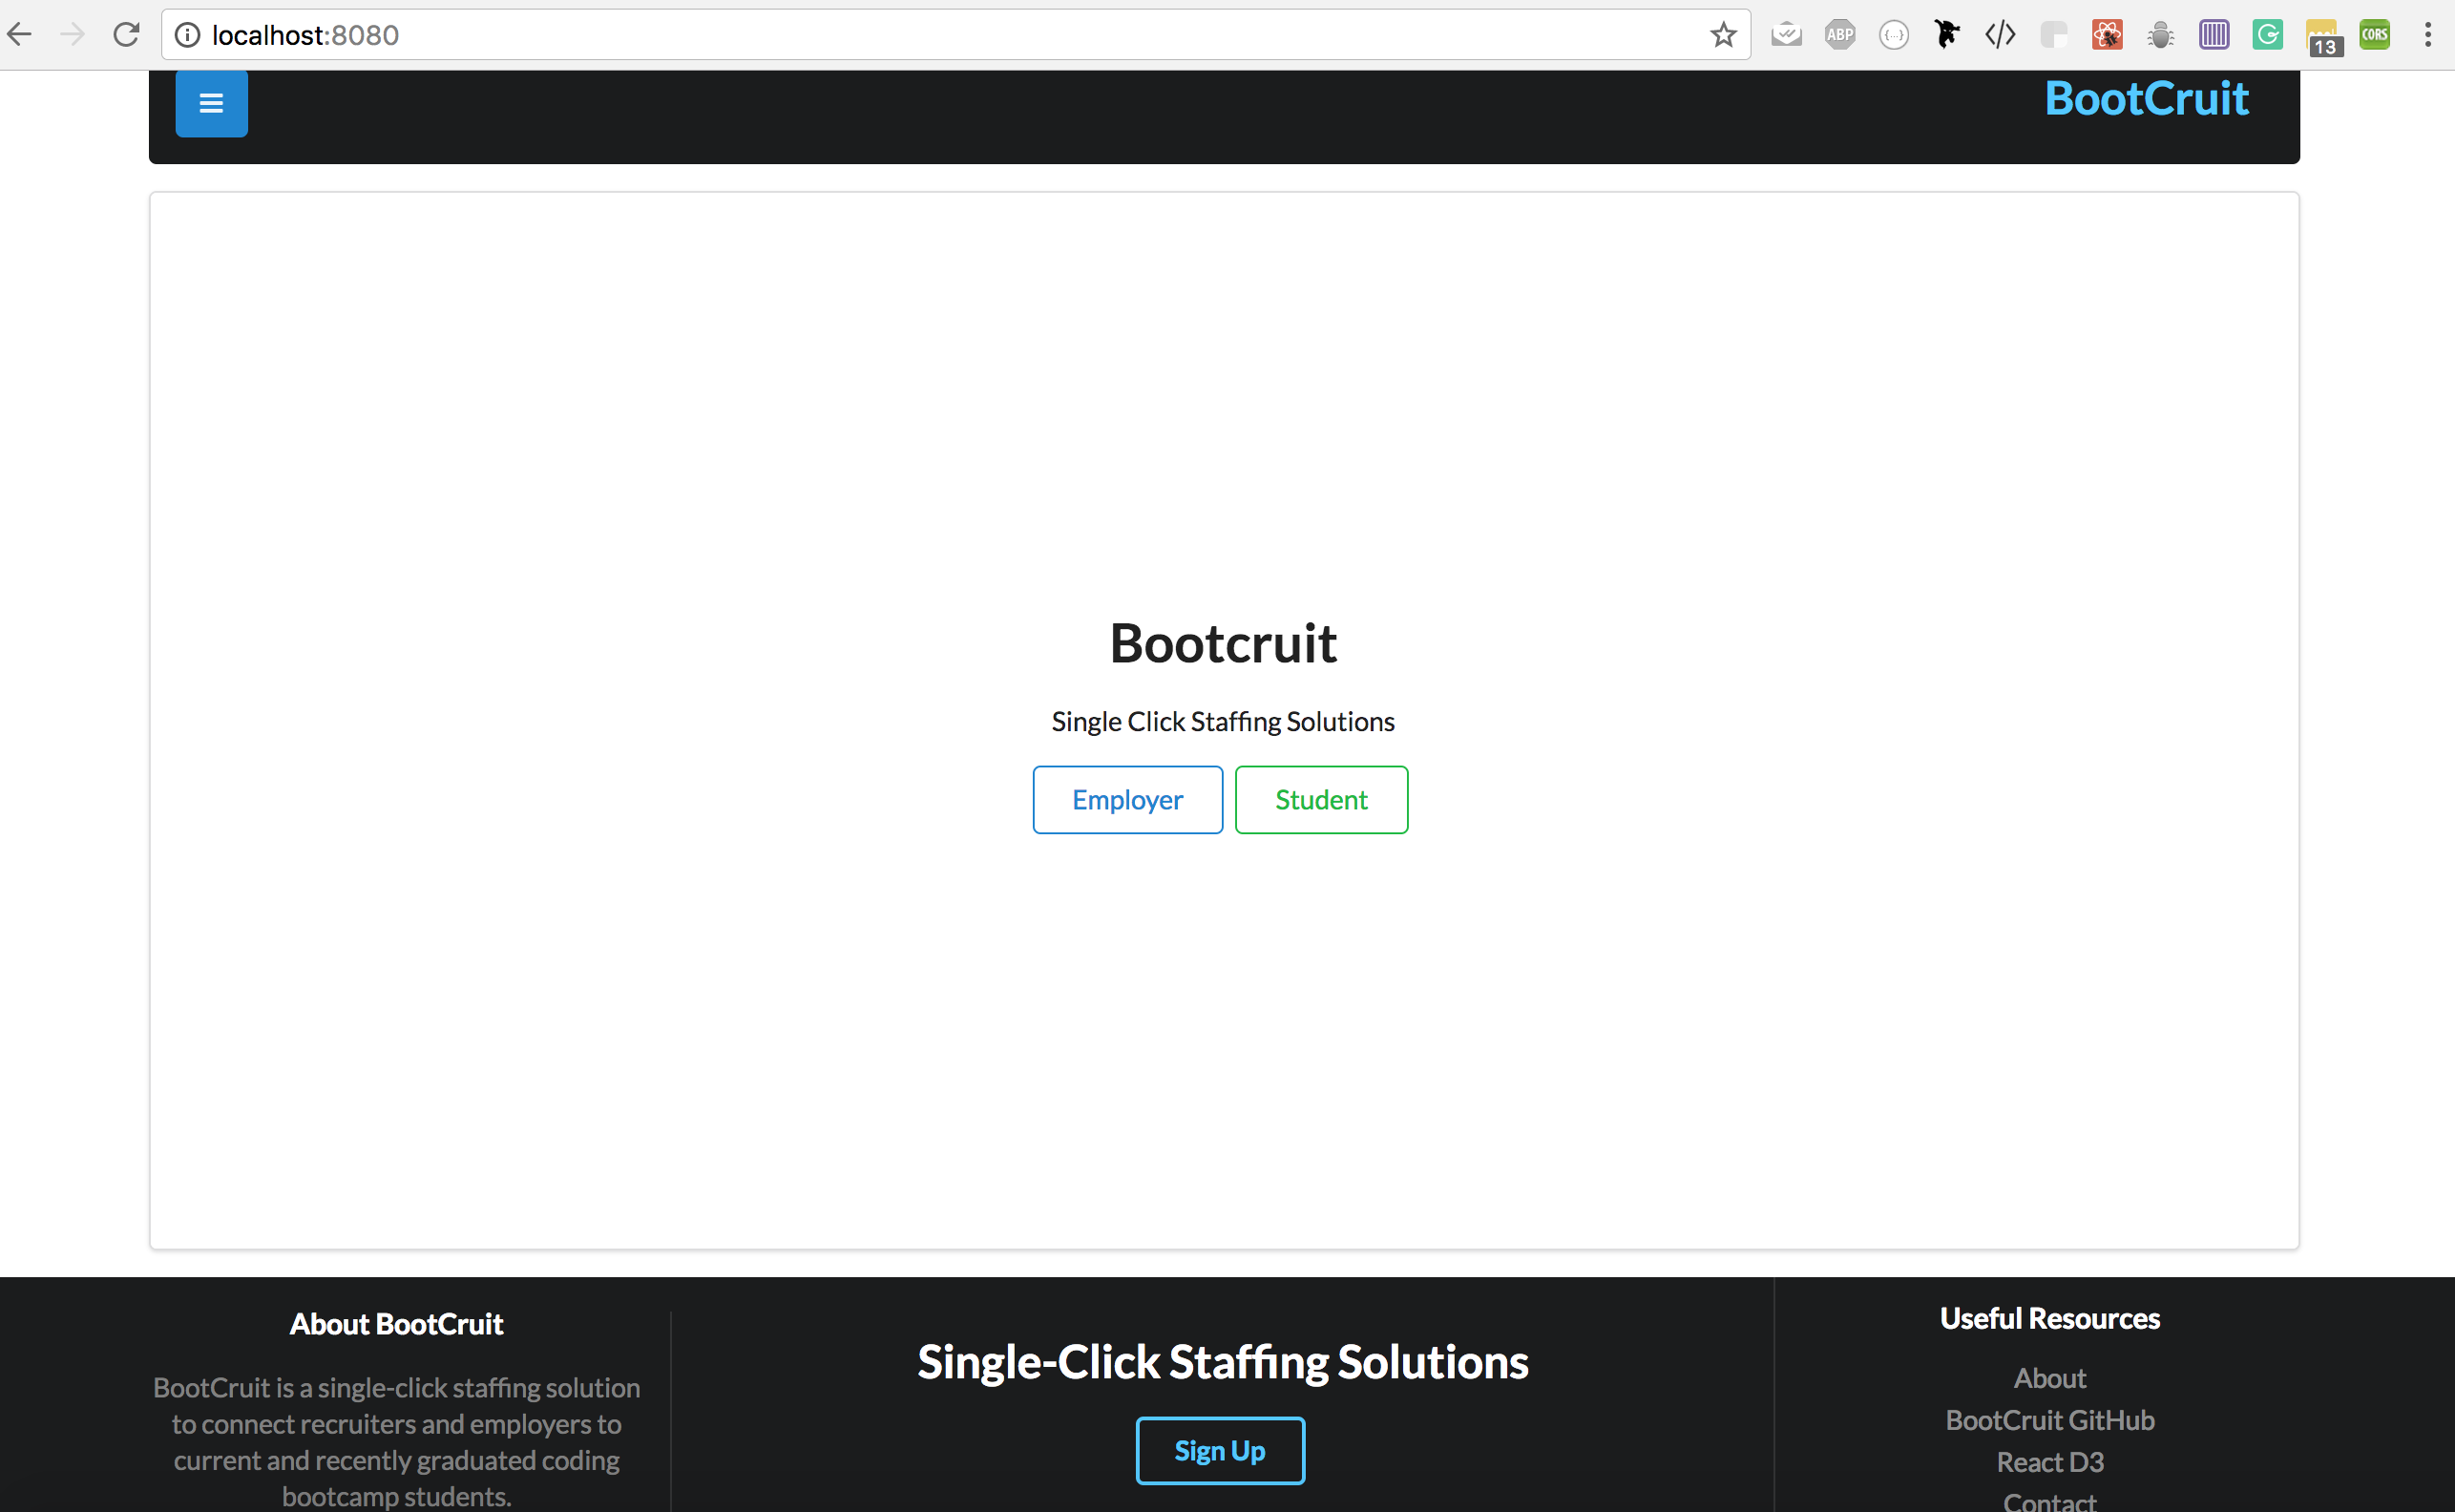Click the Student button on homepage
Screen dimensions: 2455x1512
click(x=1320, y=798)
